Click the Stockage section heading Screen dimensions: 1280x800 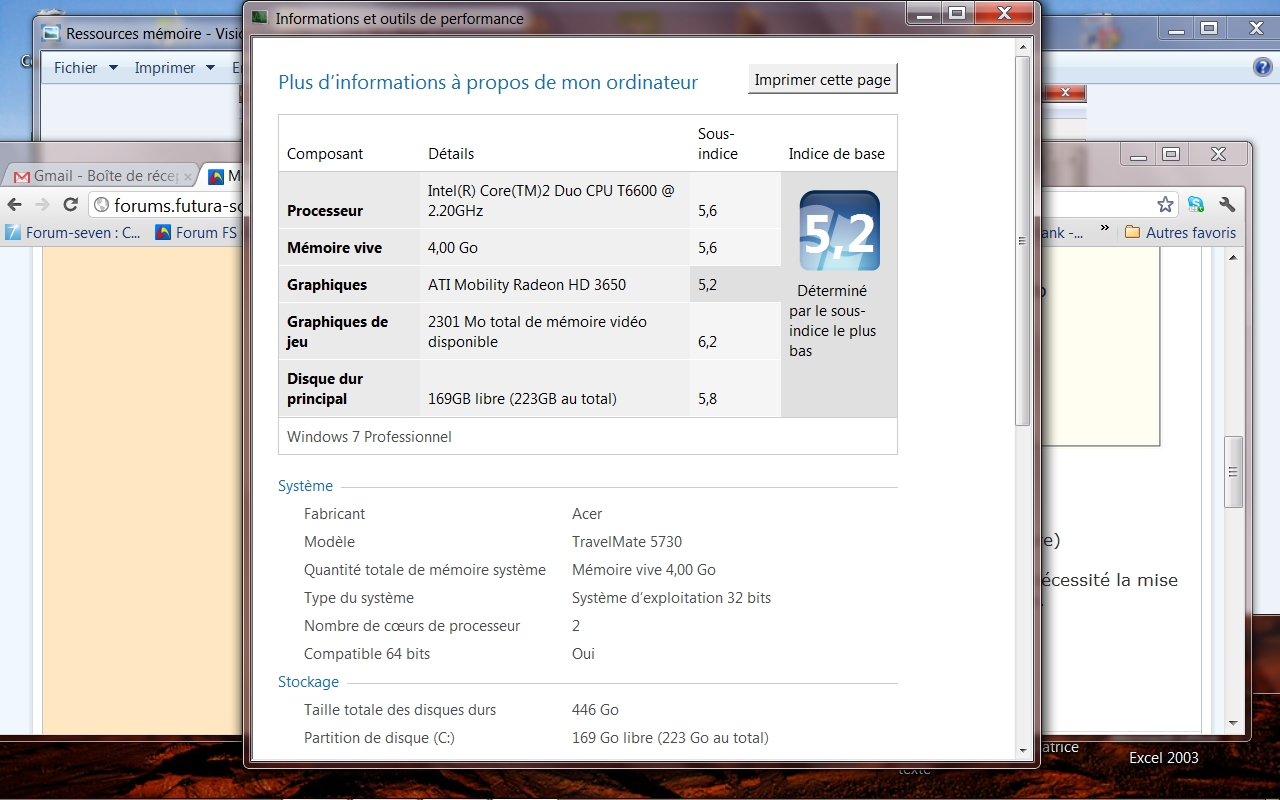(x=308, y=682)
